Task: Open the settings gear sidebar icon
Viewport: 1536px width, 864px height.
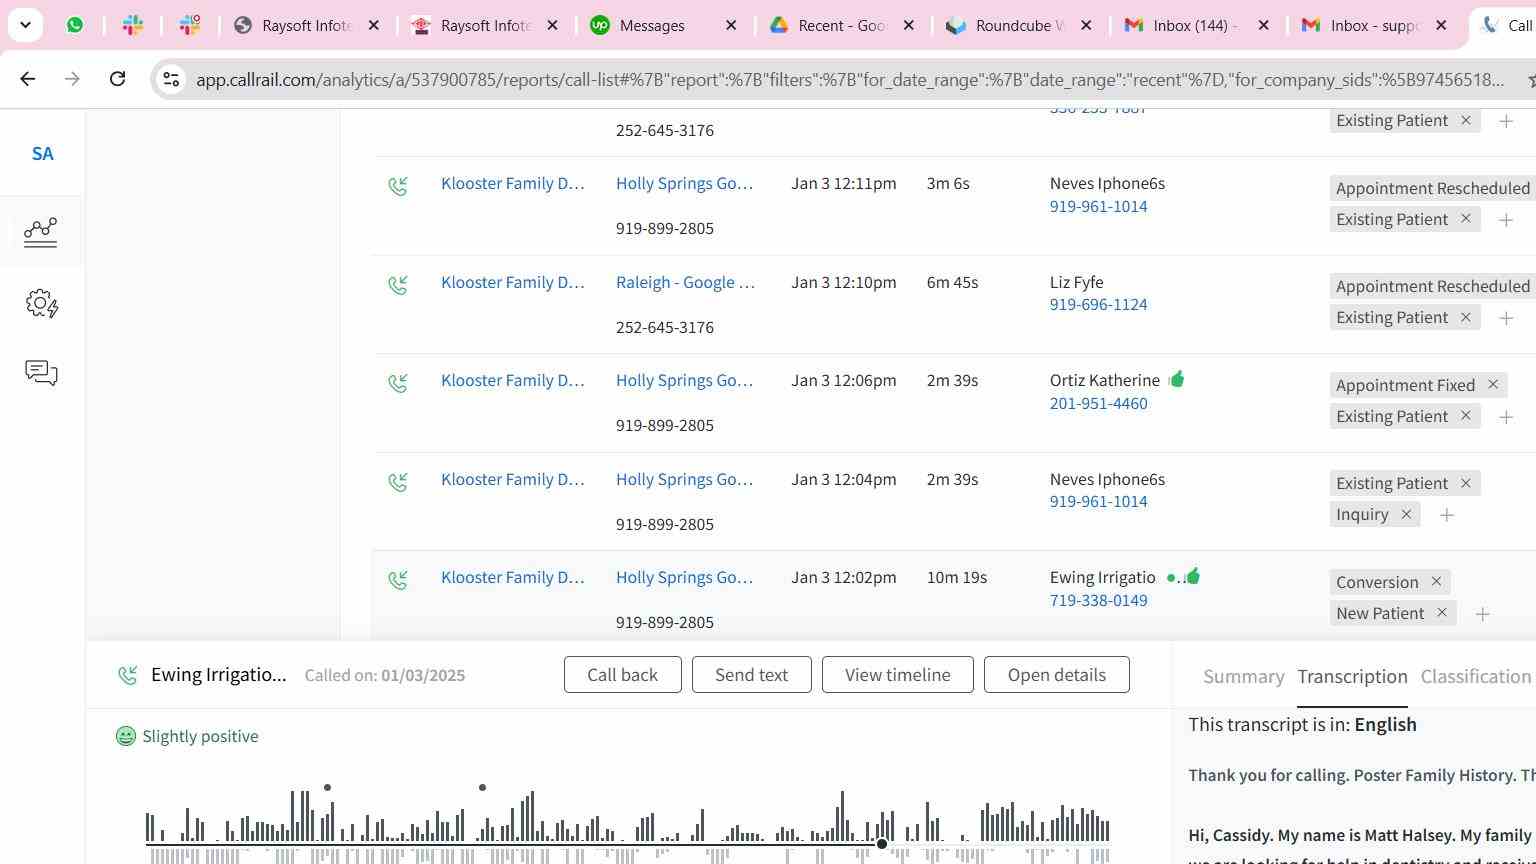Action: click(x=41, y=303)
